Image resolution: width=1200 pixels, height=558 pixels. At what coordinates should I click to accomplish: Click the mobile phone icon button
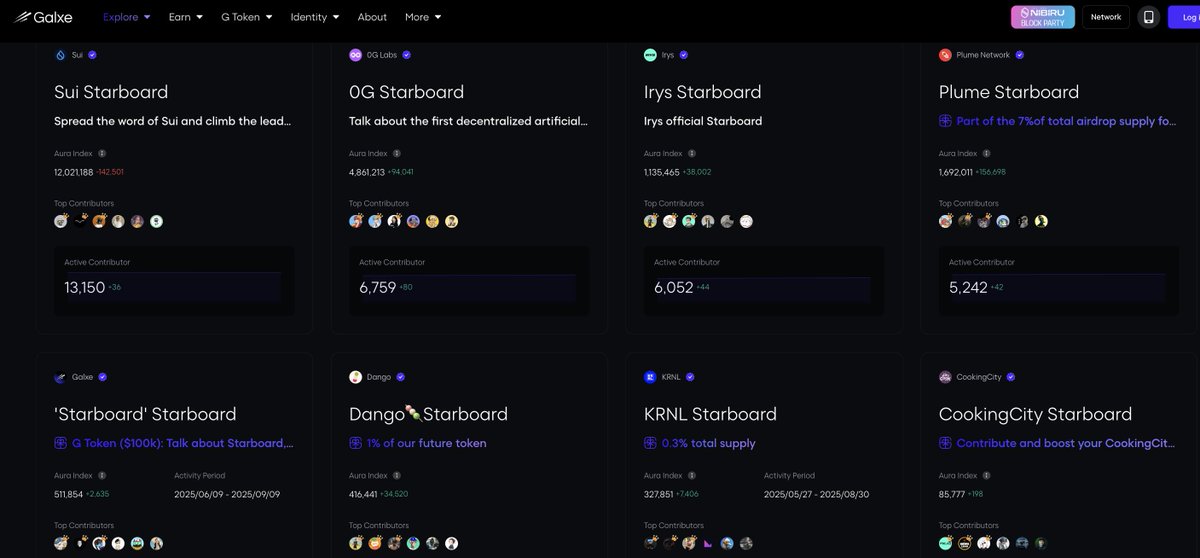point(1149,17)
